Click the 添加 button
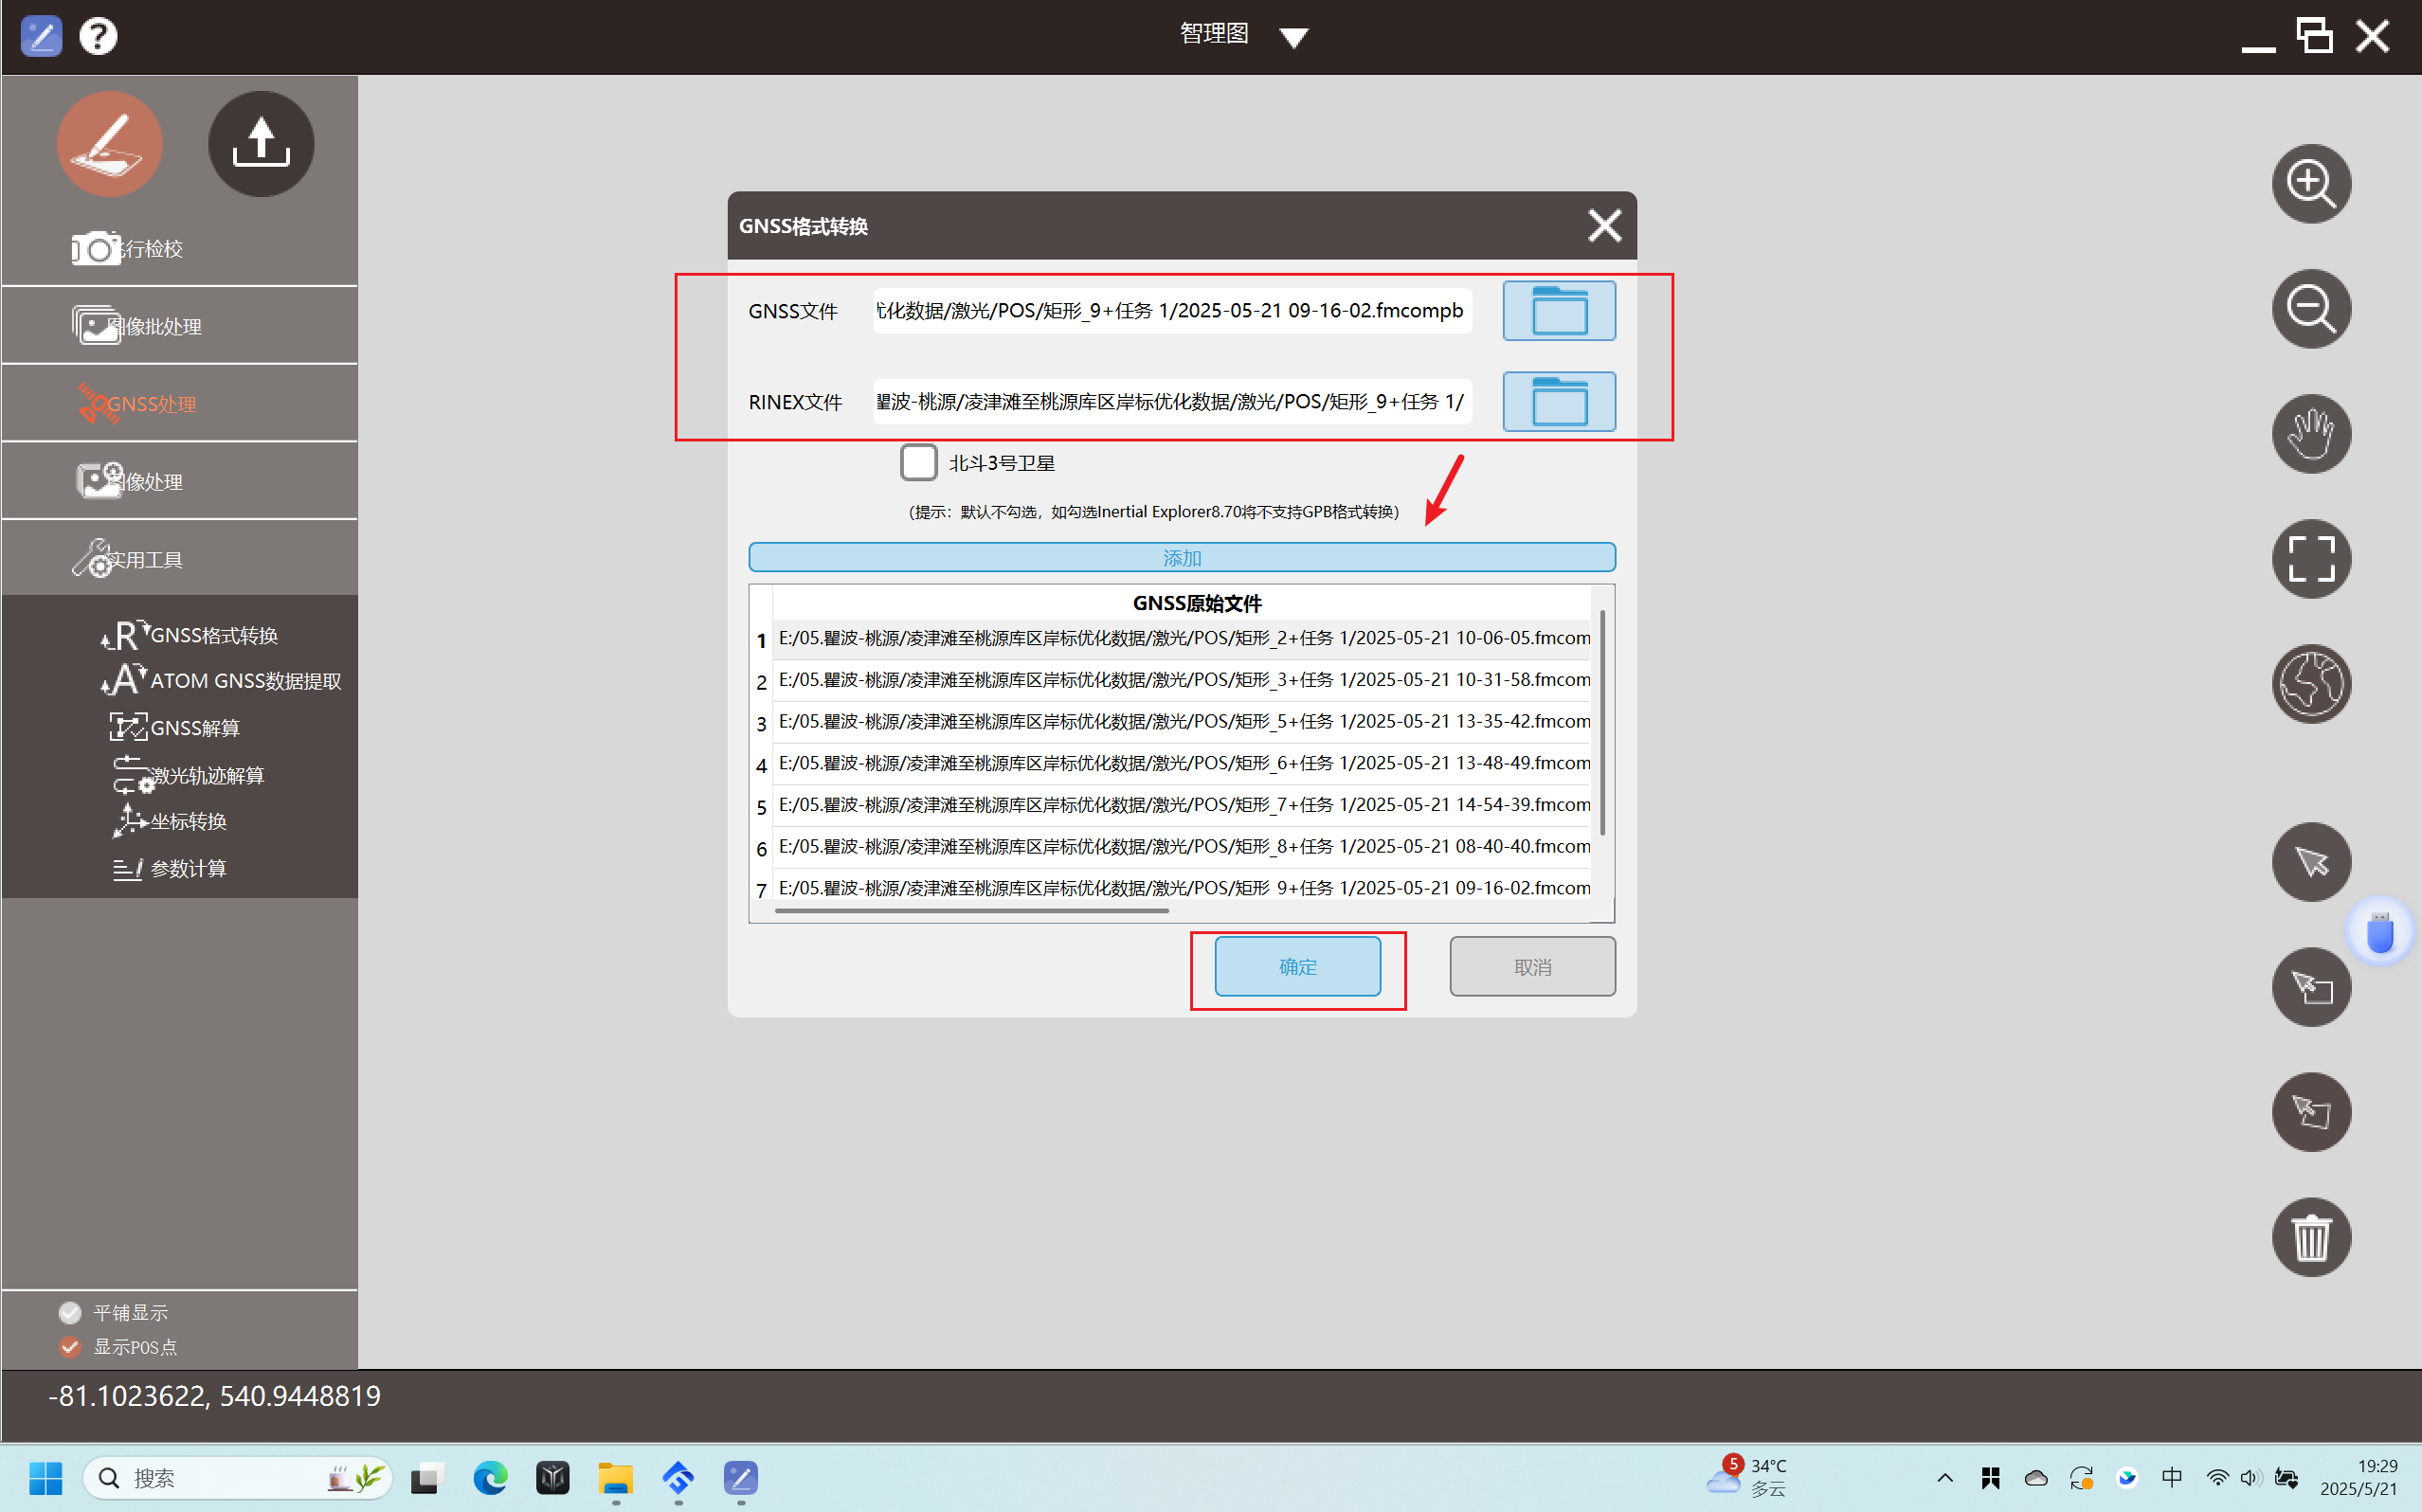The height and width of the screenshot is (1512, 2422). tap(1181, 558)
